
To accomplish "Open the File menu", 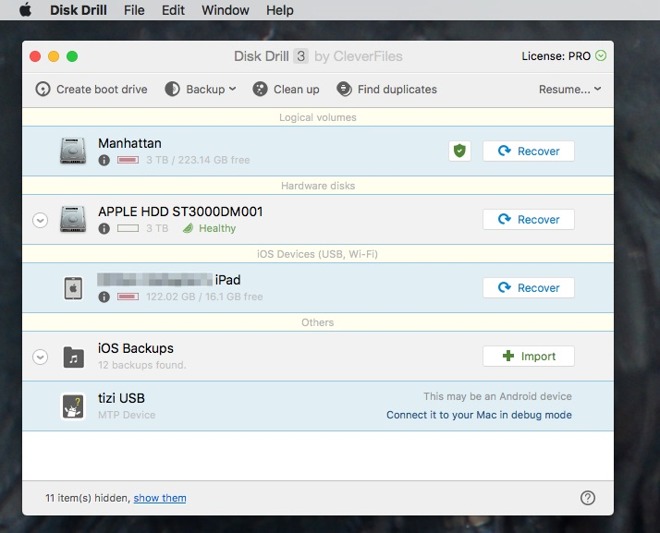I will pos(134,10).
